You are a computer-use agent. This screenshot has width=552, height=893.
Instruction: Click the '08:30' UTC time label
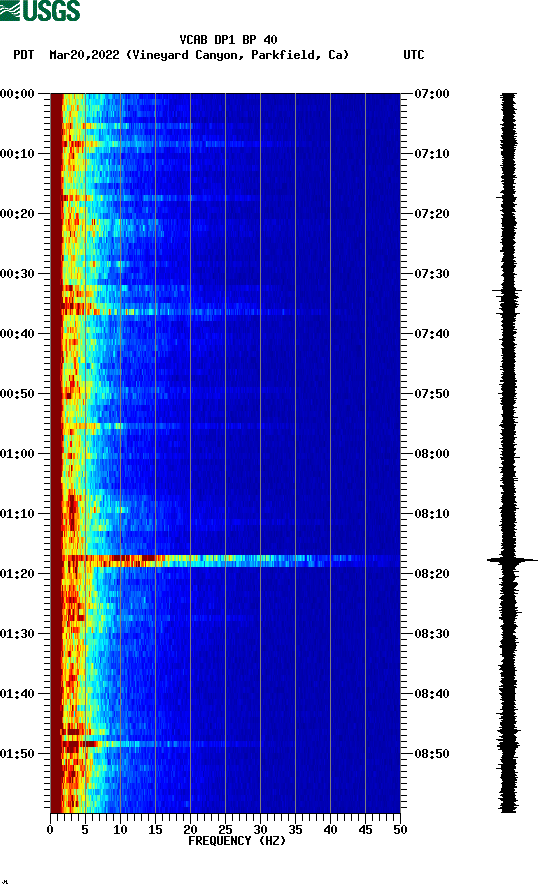point(432,634)
